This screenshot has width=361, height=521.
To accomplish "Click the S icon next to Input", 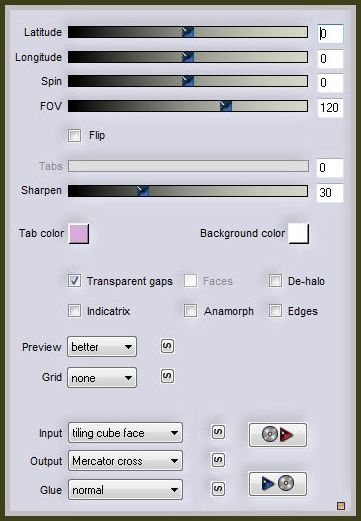I will click(x=218, y=432).
